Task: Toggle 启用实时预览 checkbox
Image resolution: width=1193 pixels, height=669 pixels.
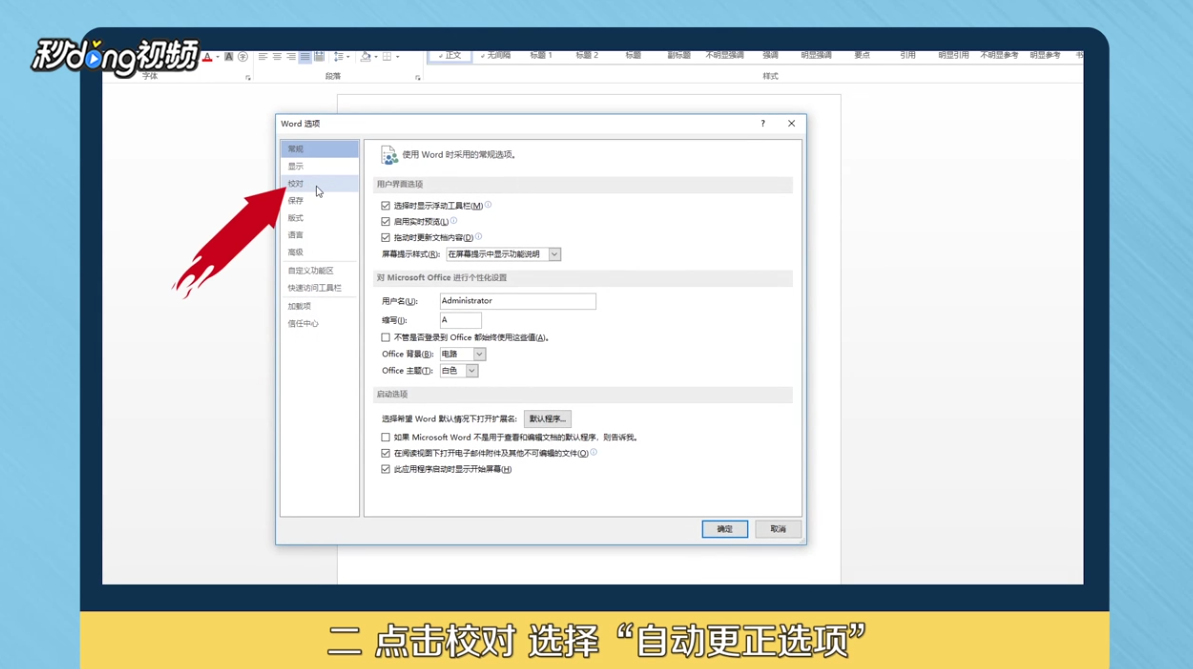Action: point(386,221)
